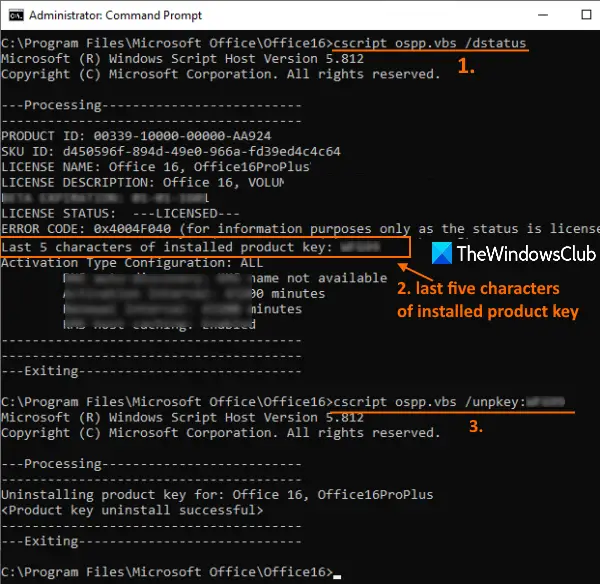Click the last '---Exiting---' line
The width and height of the screenshot is (600, 584).
point(152,542)
